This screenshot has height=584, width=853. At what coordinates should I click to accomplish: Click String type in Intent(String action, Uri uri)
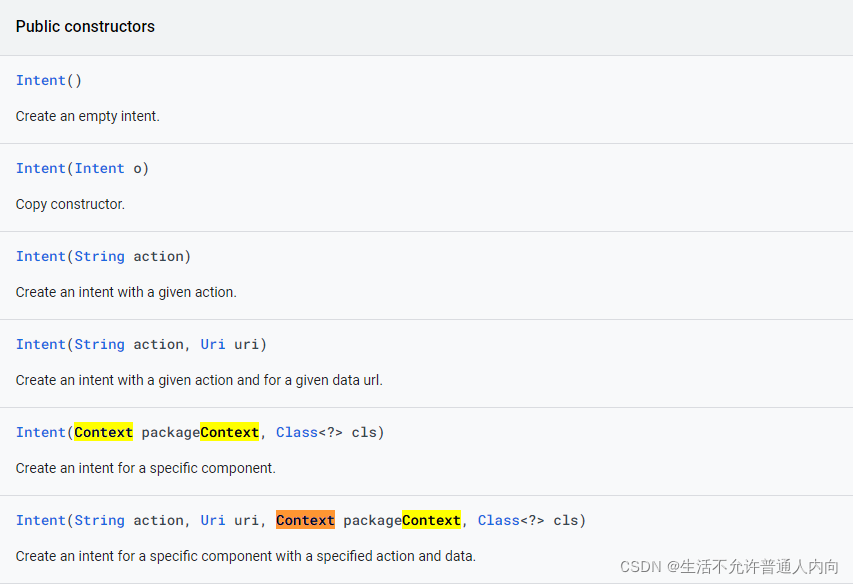coord(100,345)
